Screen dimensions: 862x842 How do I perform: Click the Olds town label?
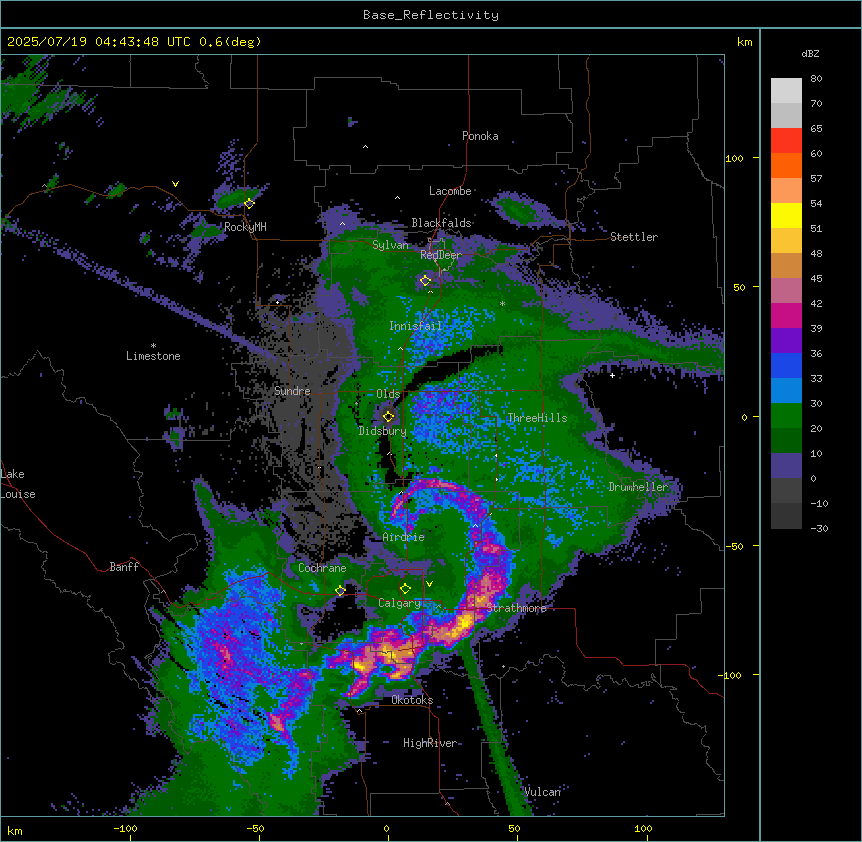point(388,394)
